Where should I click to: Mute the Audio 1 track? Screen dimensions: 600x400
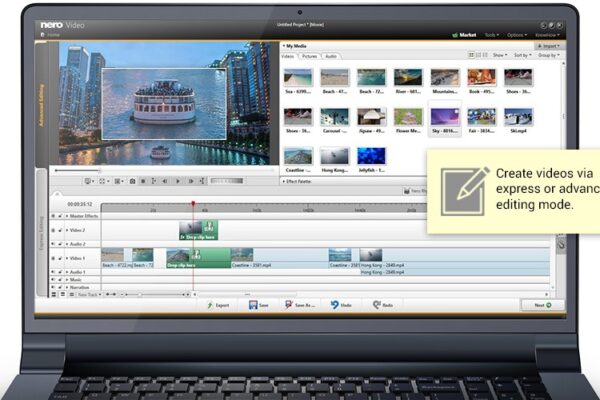coord(53,272)
